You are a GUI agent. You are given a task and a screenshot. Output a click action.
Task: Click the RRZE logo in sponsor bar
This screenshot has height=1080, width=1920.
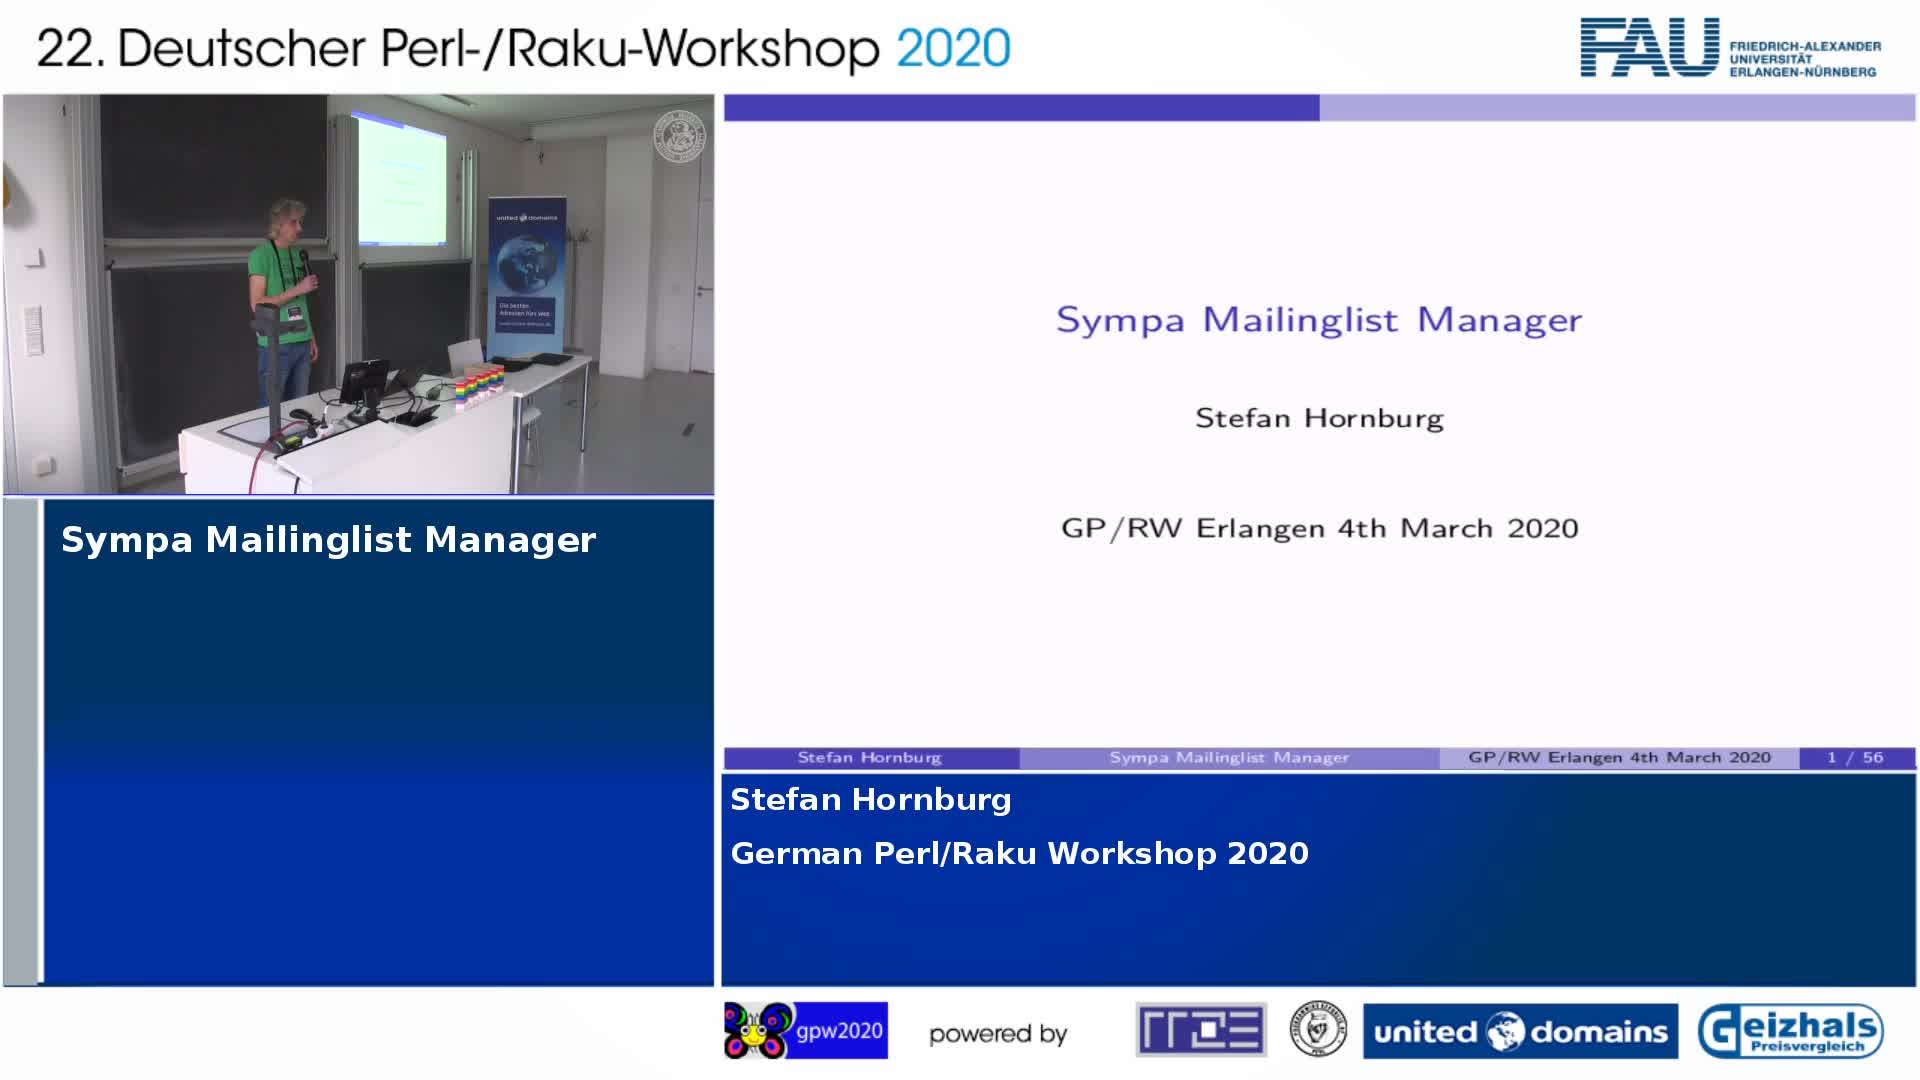1201,1030
